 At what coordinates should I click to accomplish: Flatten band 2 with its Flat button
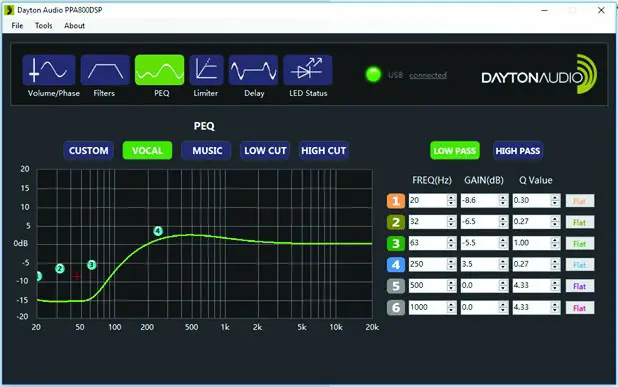tap(580, 222)
